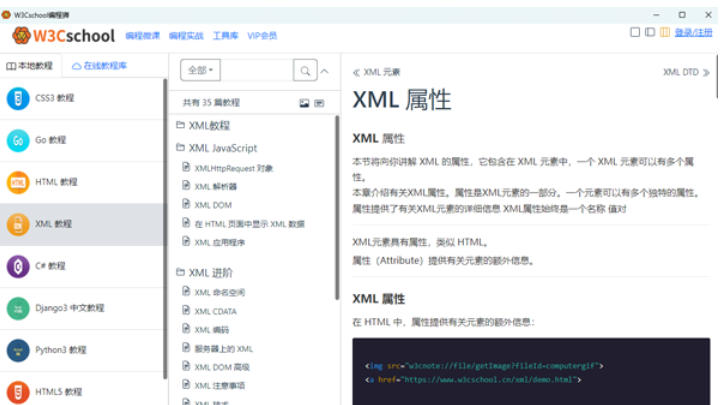The image size is (720, 405).
Task: Maximize the W3Cschool window
Action: 682,15
